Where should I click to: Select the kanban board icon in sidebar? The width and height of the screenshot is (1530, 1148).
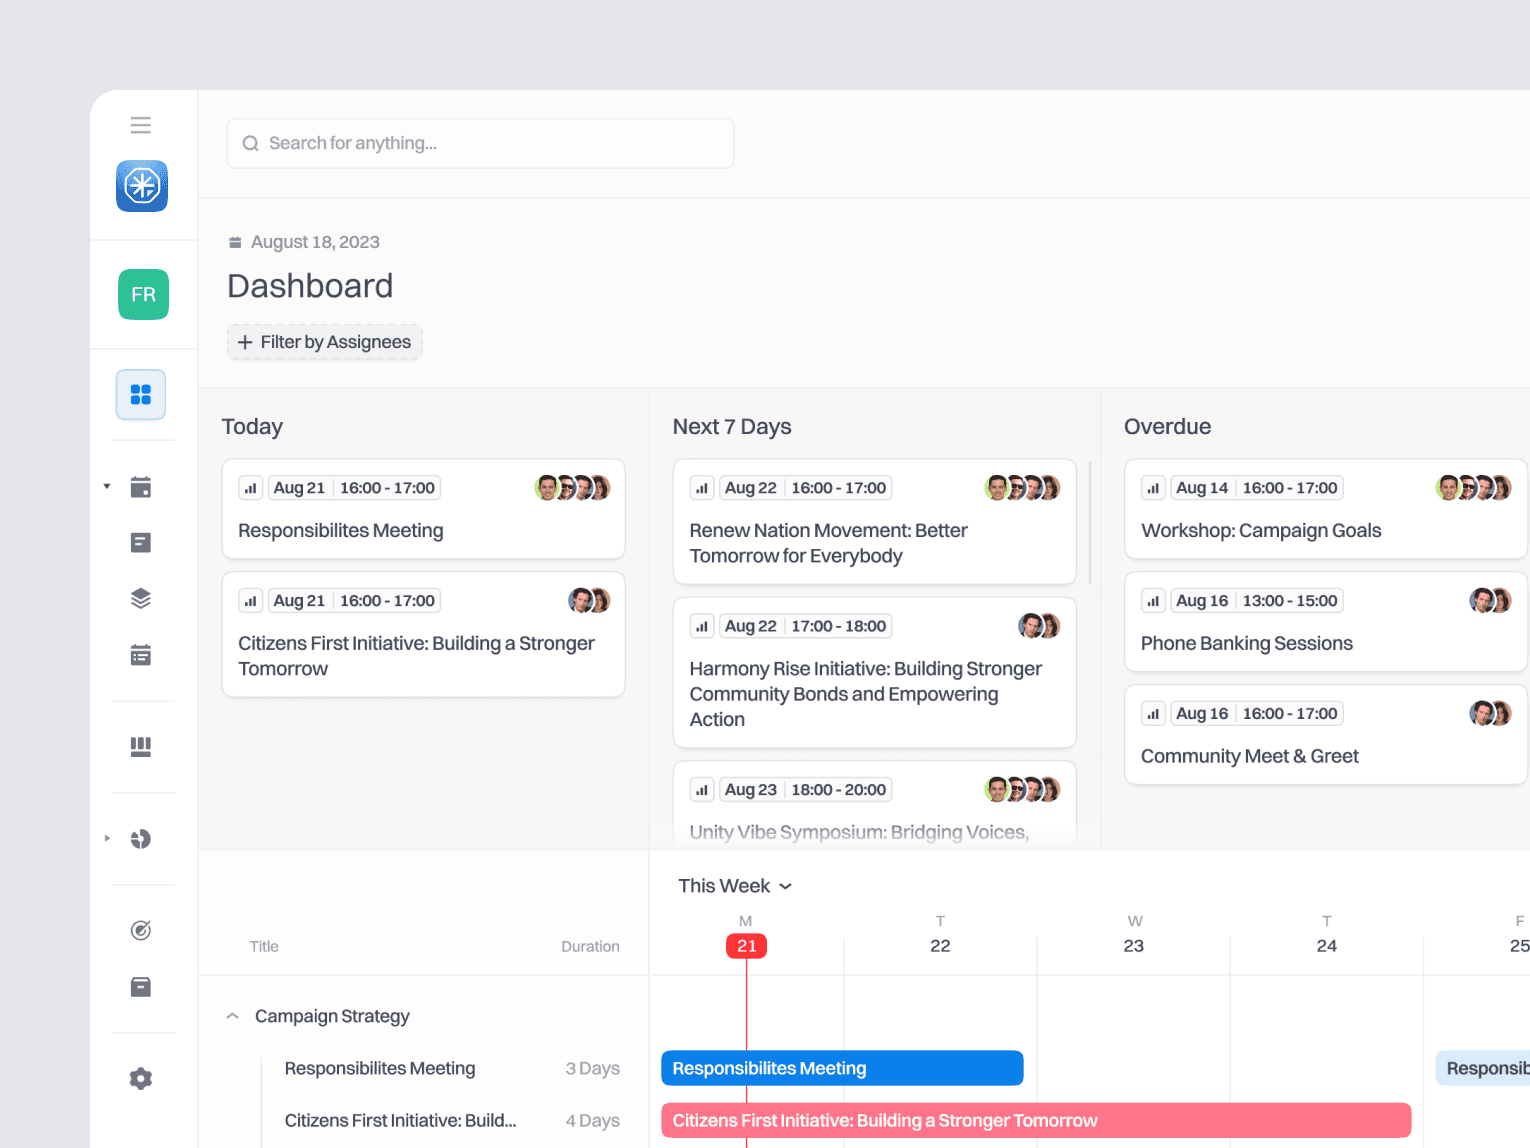[141, 746]
